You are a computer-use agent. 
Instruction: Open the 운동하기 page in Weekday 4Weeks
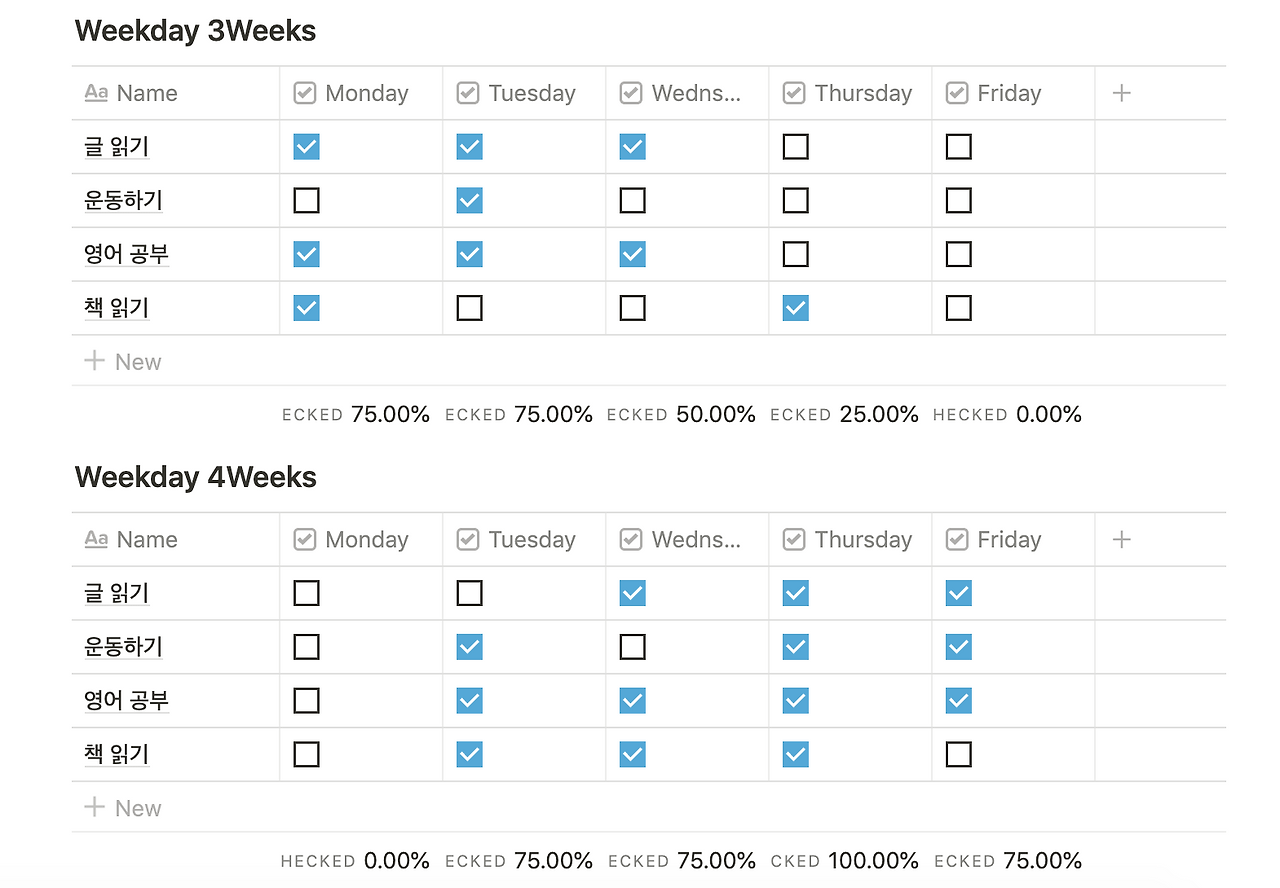click(123, 646)
